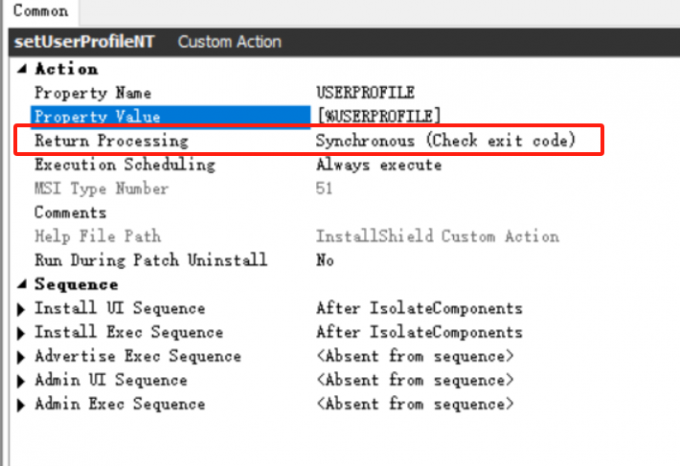Expand the Admin UI Sequence row

[x=22, y=380]
